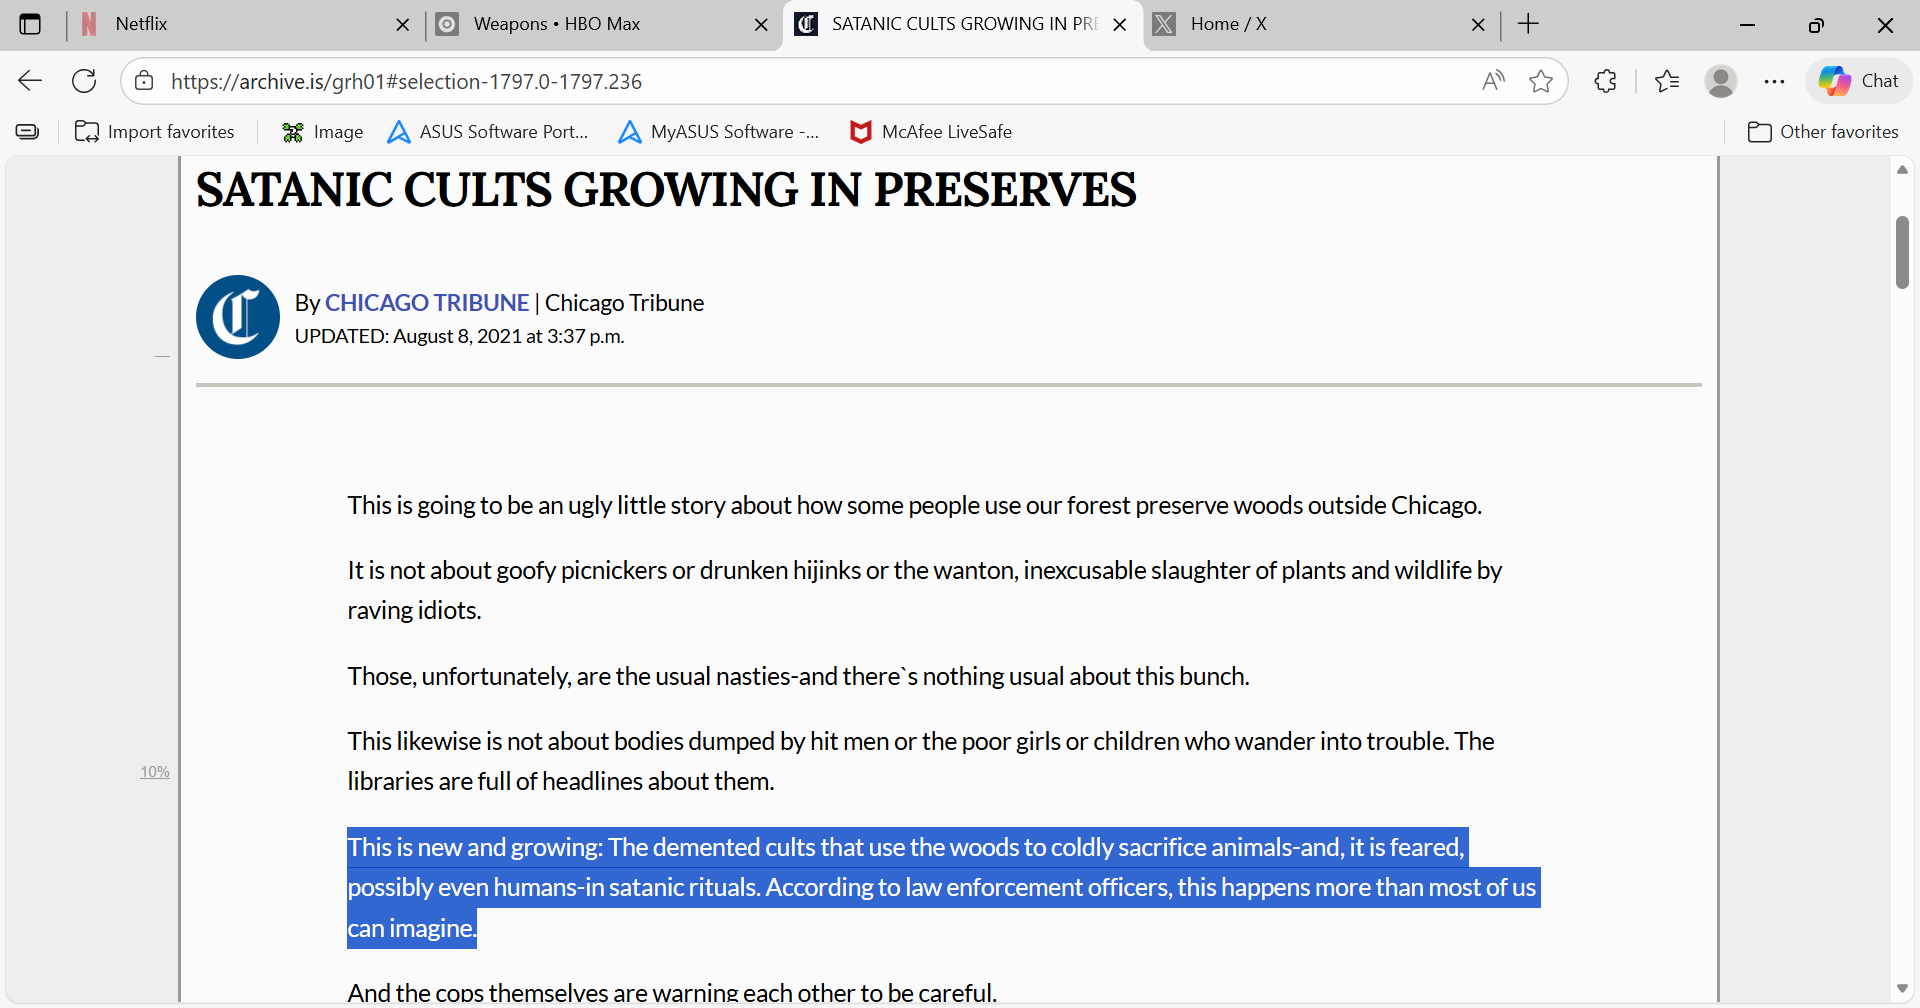Screen dimensions: 1920x1008
Task: Open the Favorites list icon
Action: [x=1667, y=81]
